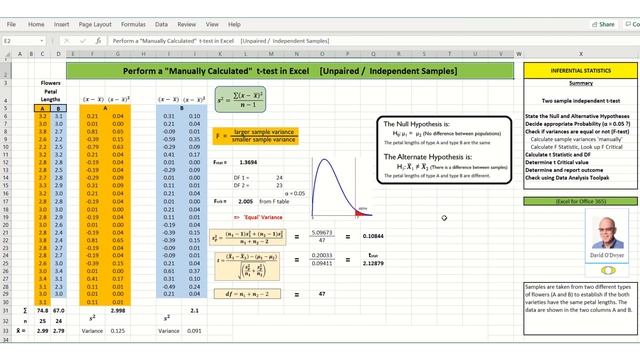640x360 pixels.
Task: Select the green title banner cell
Action: point(290,71)
